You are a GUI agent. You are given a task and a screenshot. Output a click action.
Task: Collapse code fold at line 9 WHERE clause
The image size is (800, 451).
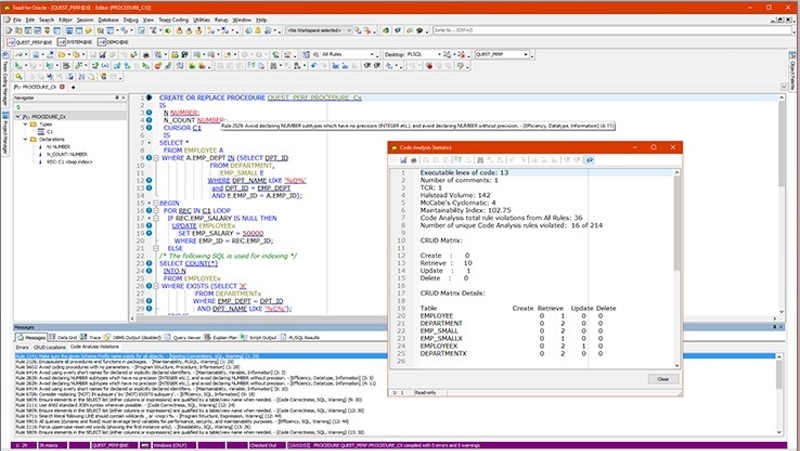pos(156,158)
